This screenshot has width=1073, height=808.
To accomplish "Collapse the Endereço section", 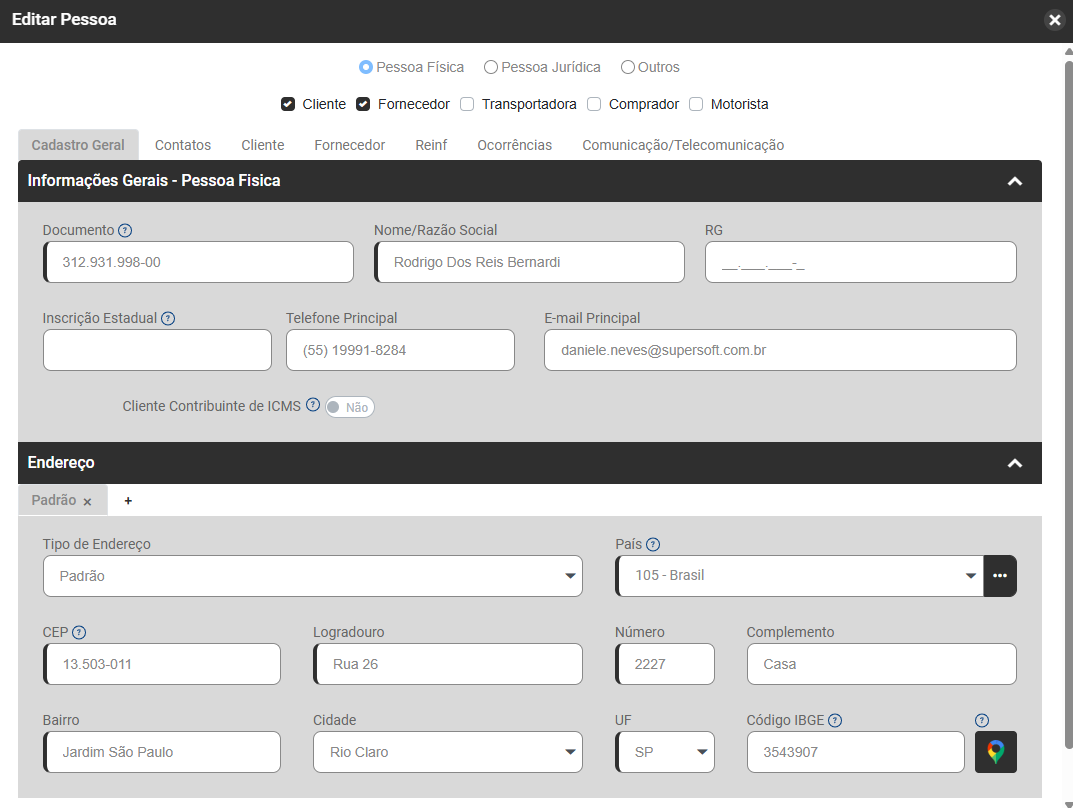I will [x=1015, y=463].
